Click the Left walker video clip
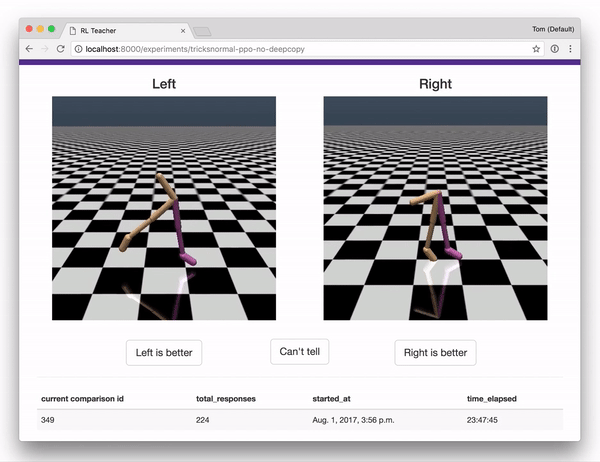600x462 pixels. [x=164, y=208]
